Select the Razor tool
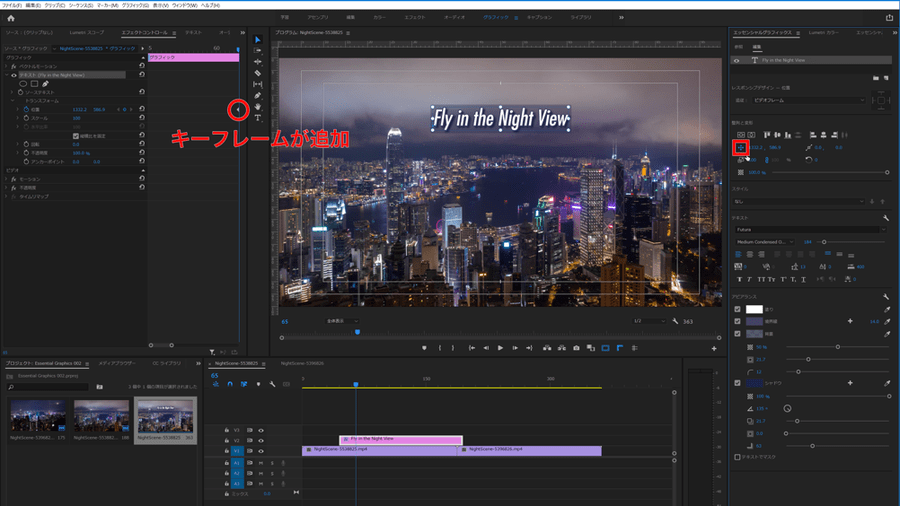Viewport: 900px width, 506px height. (257, 73)
